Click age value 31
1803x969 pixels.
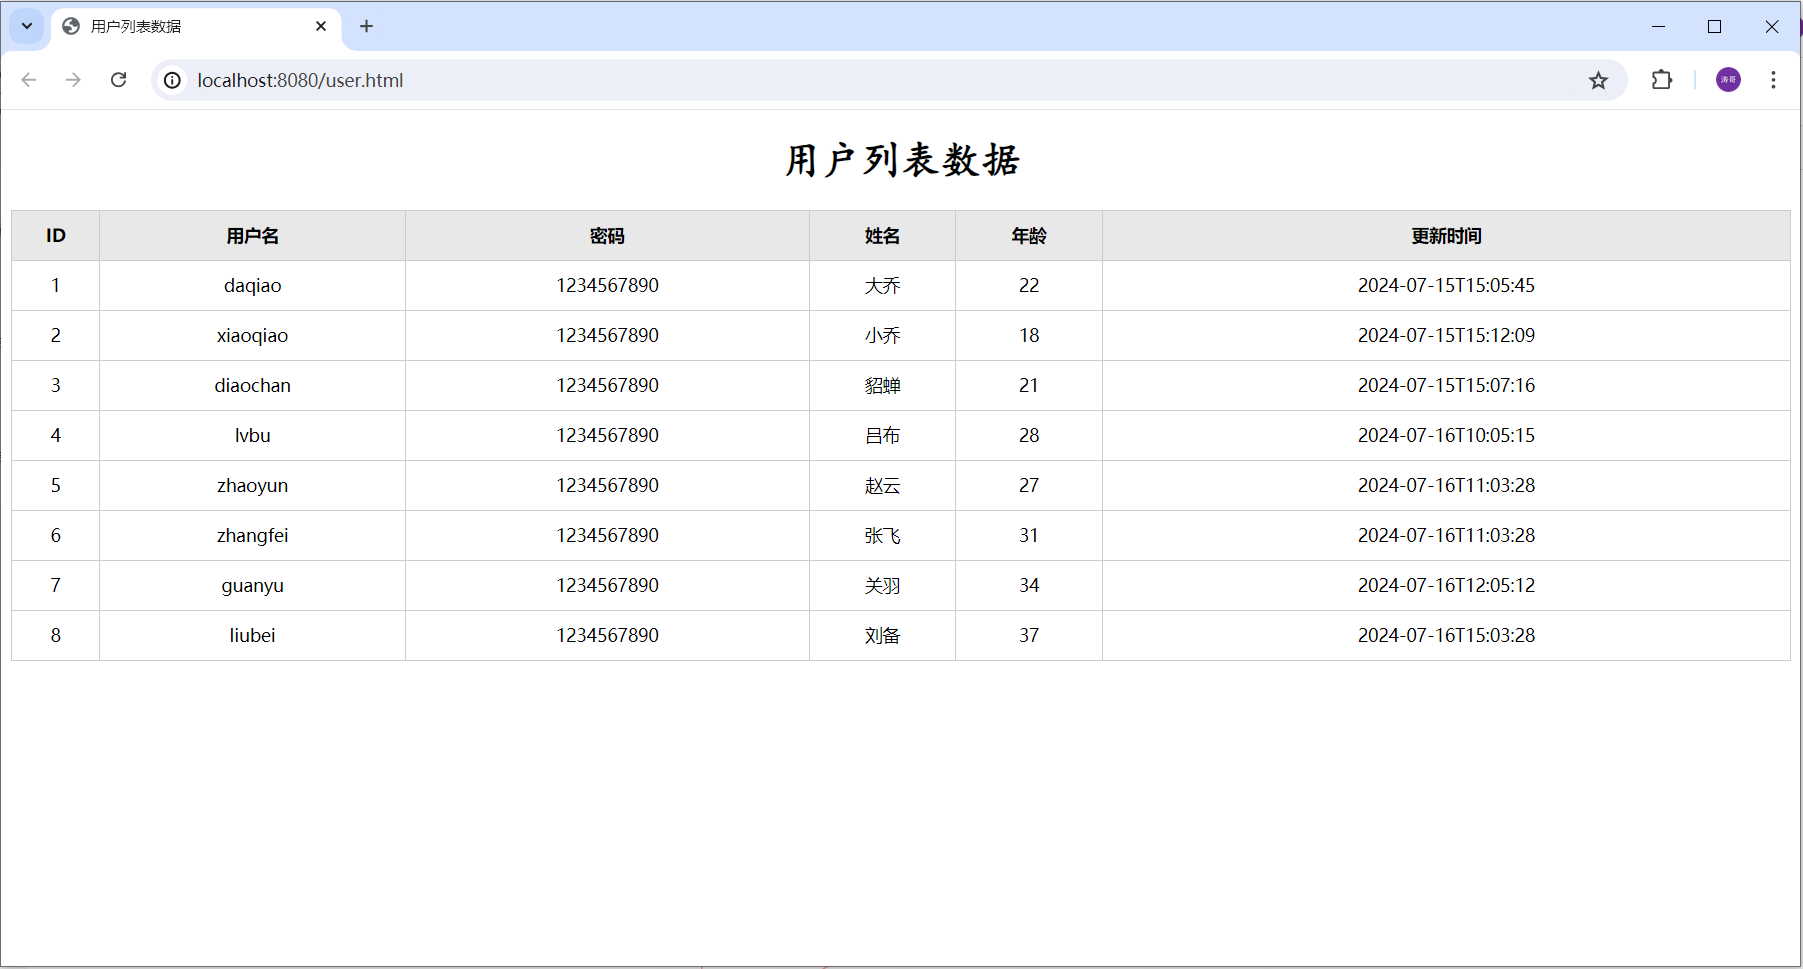point(1029,536)
